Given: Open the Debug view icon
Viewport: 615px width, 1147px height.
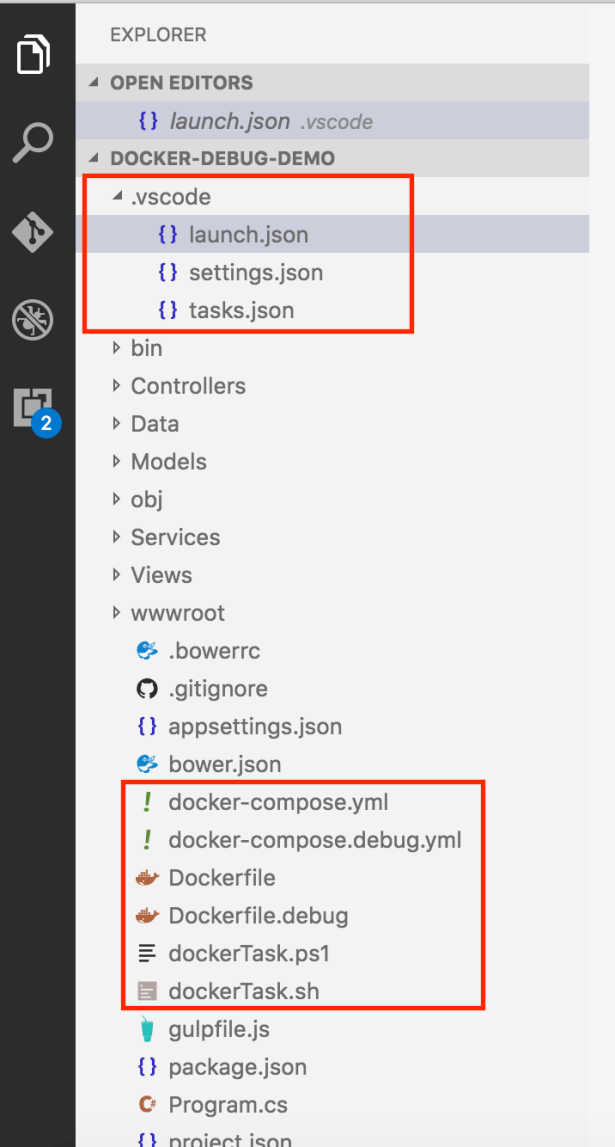Looking at the screenshot, I should point(34,320).
